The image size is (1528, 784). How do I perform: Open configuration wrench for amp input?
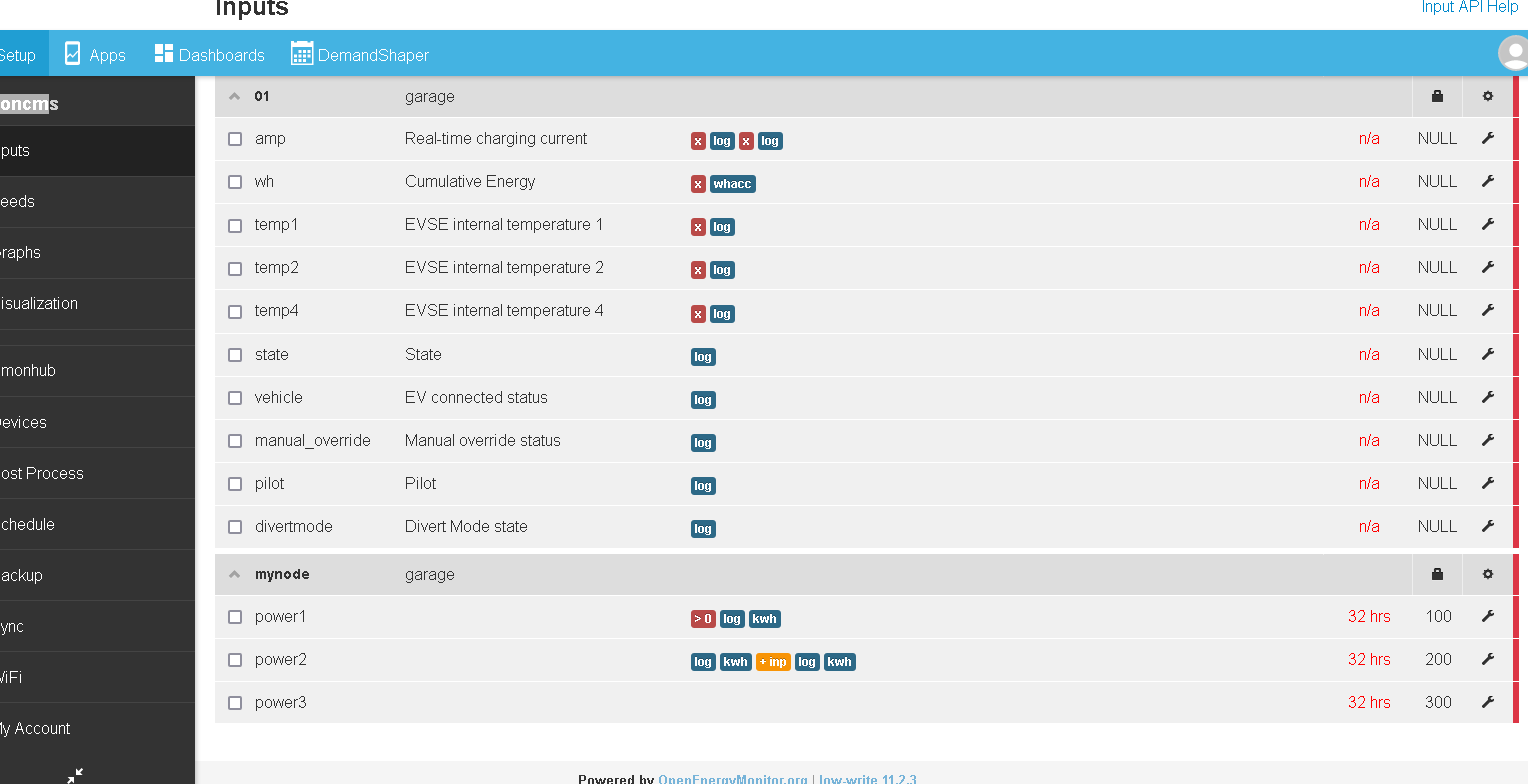pos(1488,139)
